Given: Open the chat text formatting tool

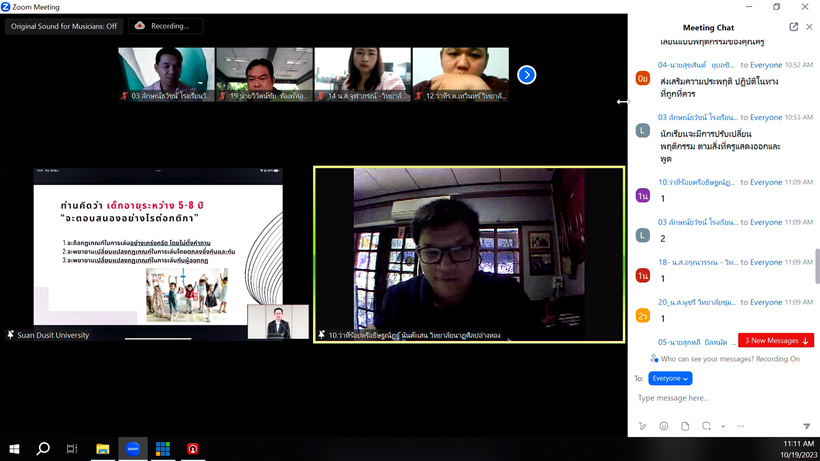Looking at the screenshot, I should [642, 426].
